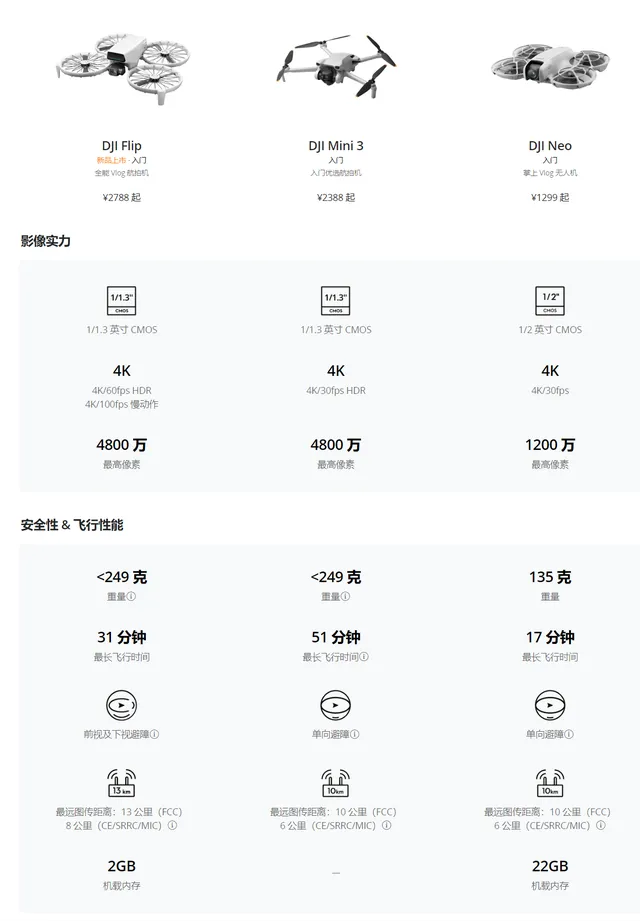Screen dimensions: 640x921
Task: Click DJI Flip's 13 km transmission icon
Action: tap(121, 783)
